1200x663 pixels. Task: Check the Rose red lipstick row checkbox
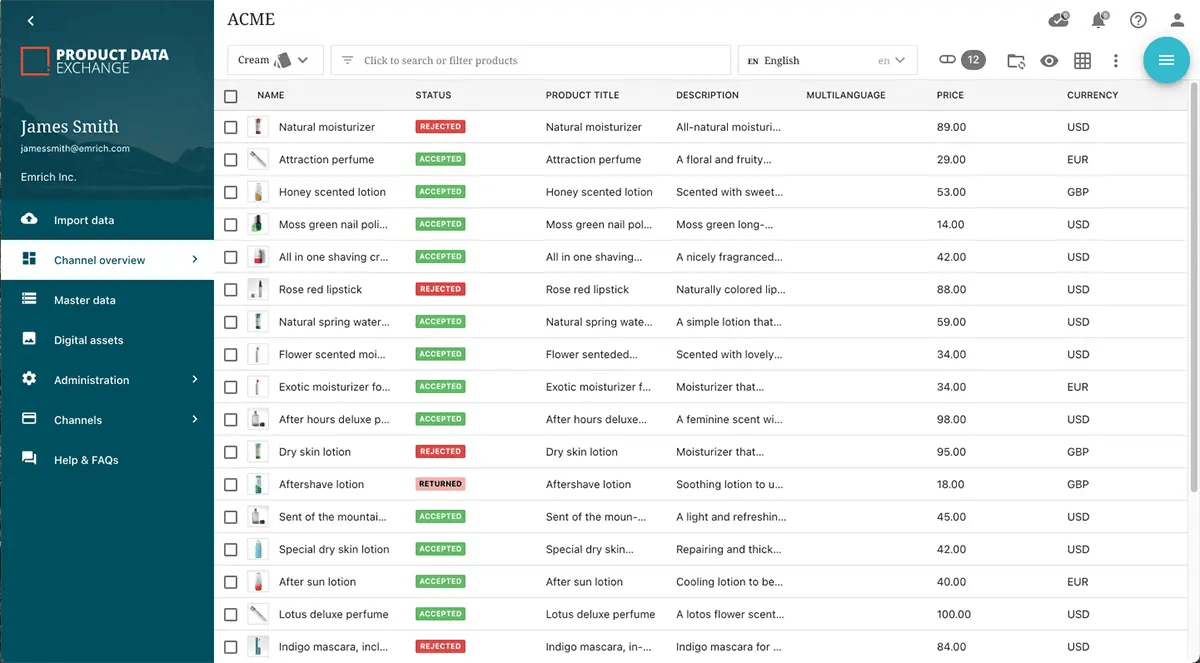click(x=231, y=290)
